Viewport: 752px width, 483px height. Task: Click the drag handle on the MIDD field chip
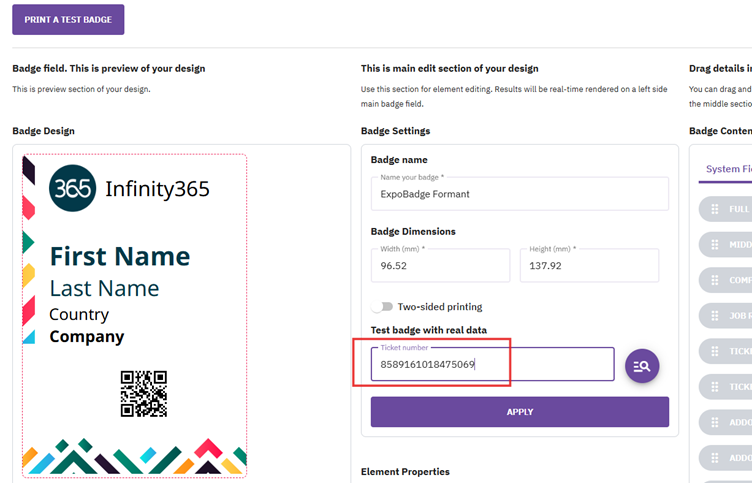point(715,245)
